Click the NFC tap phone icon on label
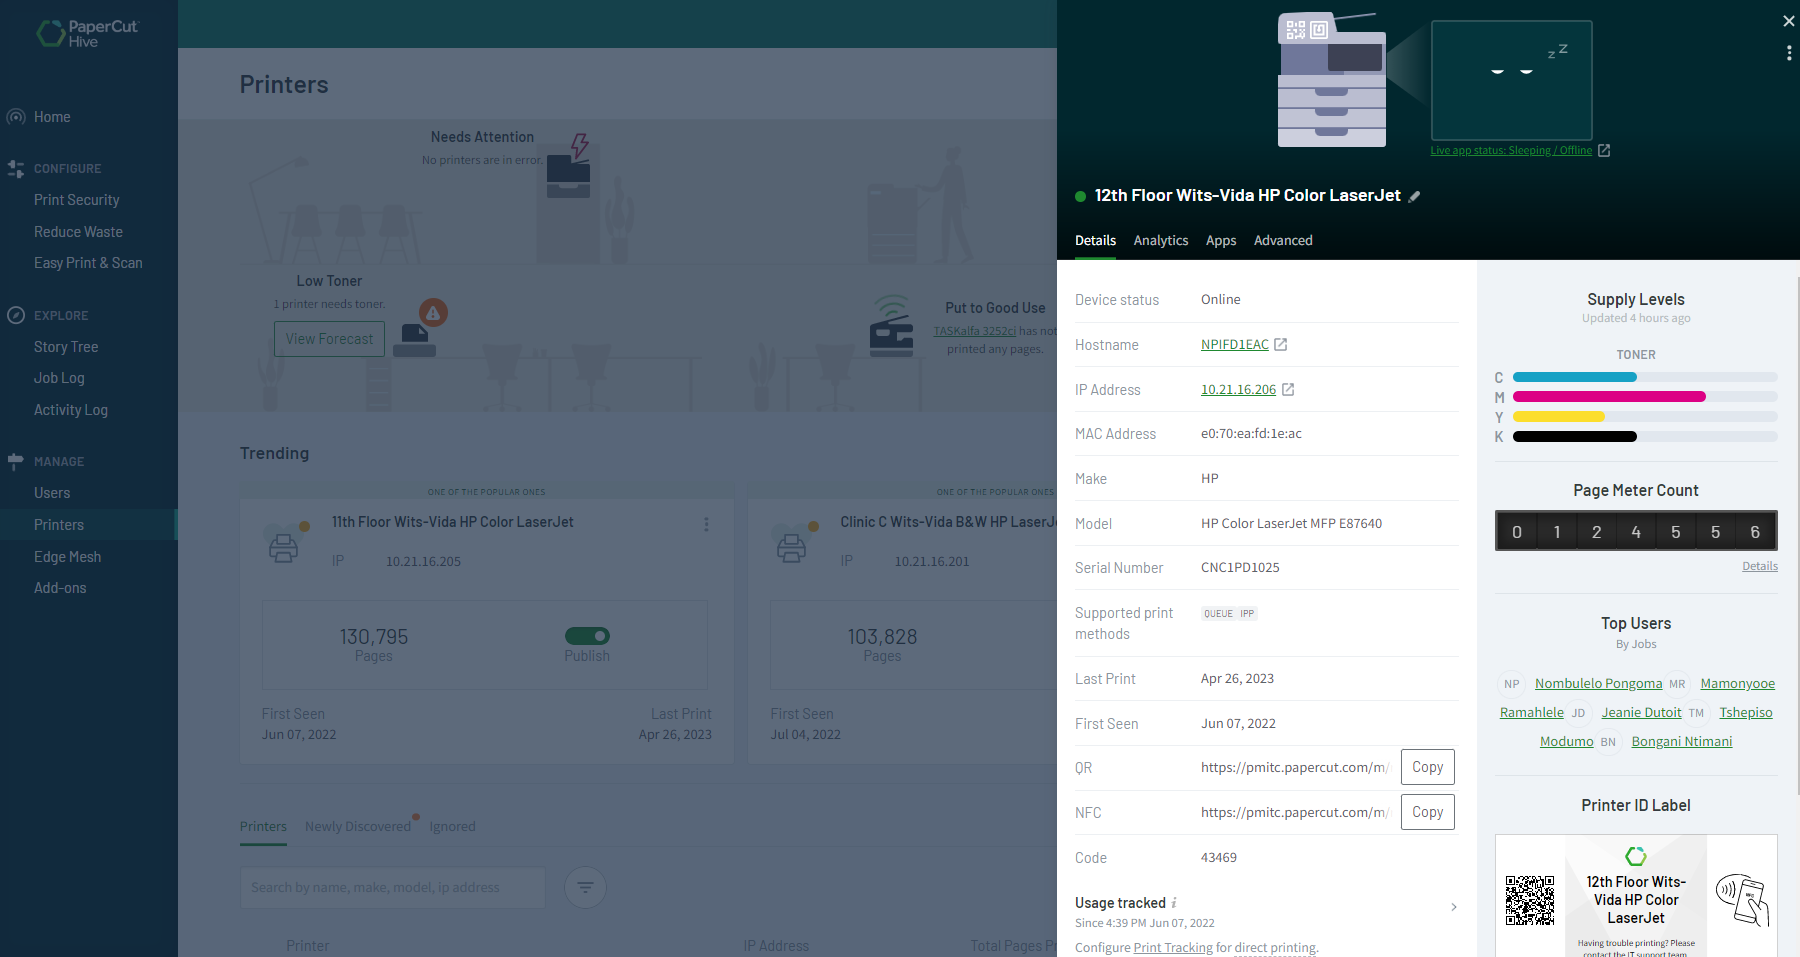The image size is (1800, 957). pyautogui.click(x=1742, y=900)
